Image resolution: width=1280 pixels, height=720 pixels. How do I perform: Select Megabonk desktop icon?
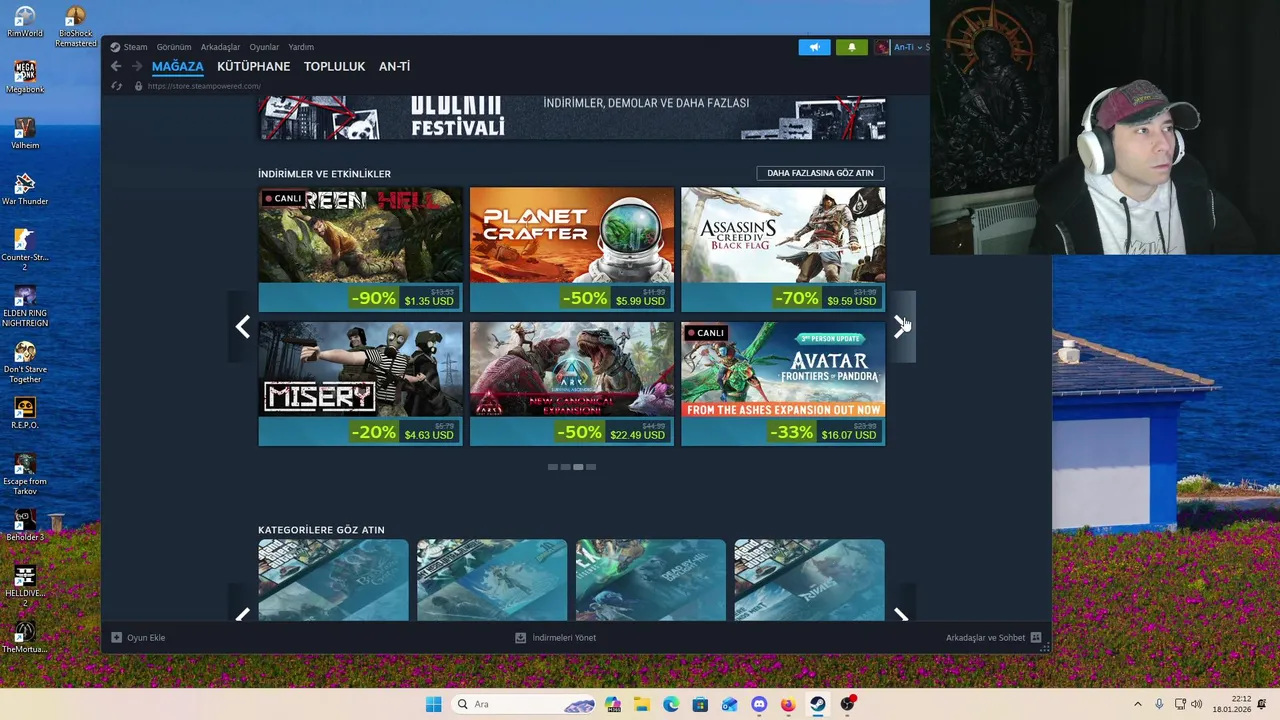coord(25,78)
